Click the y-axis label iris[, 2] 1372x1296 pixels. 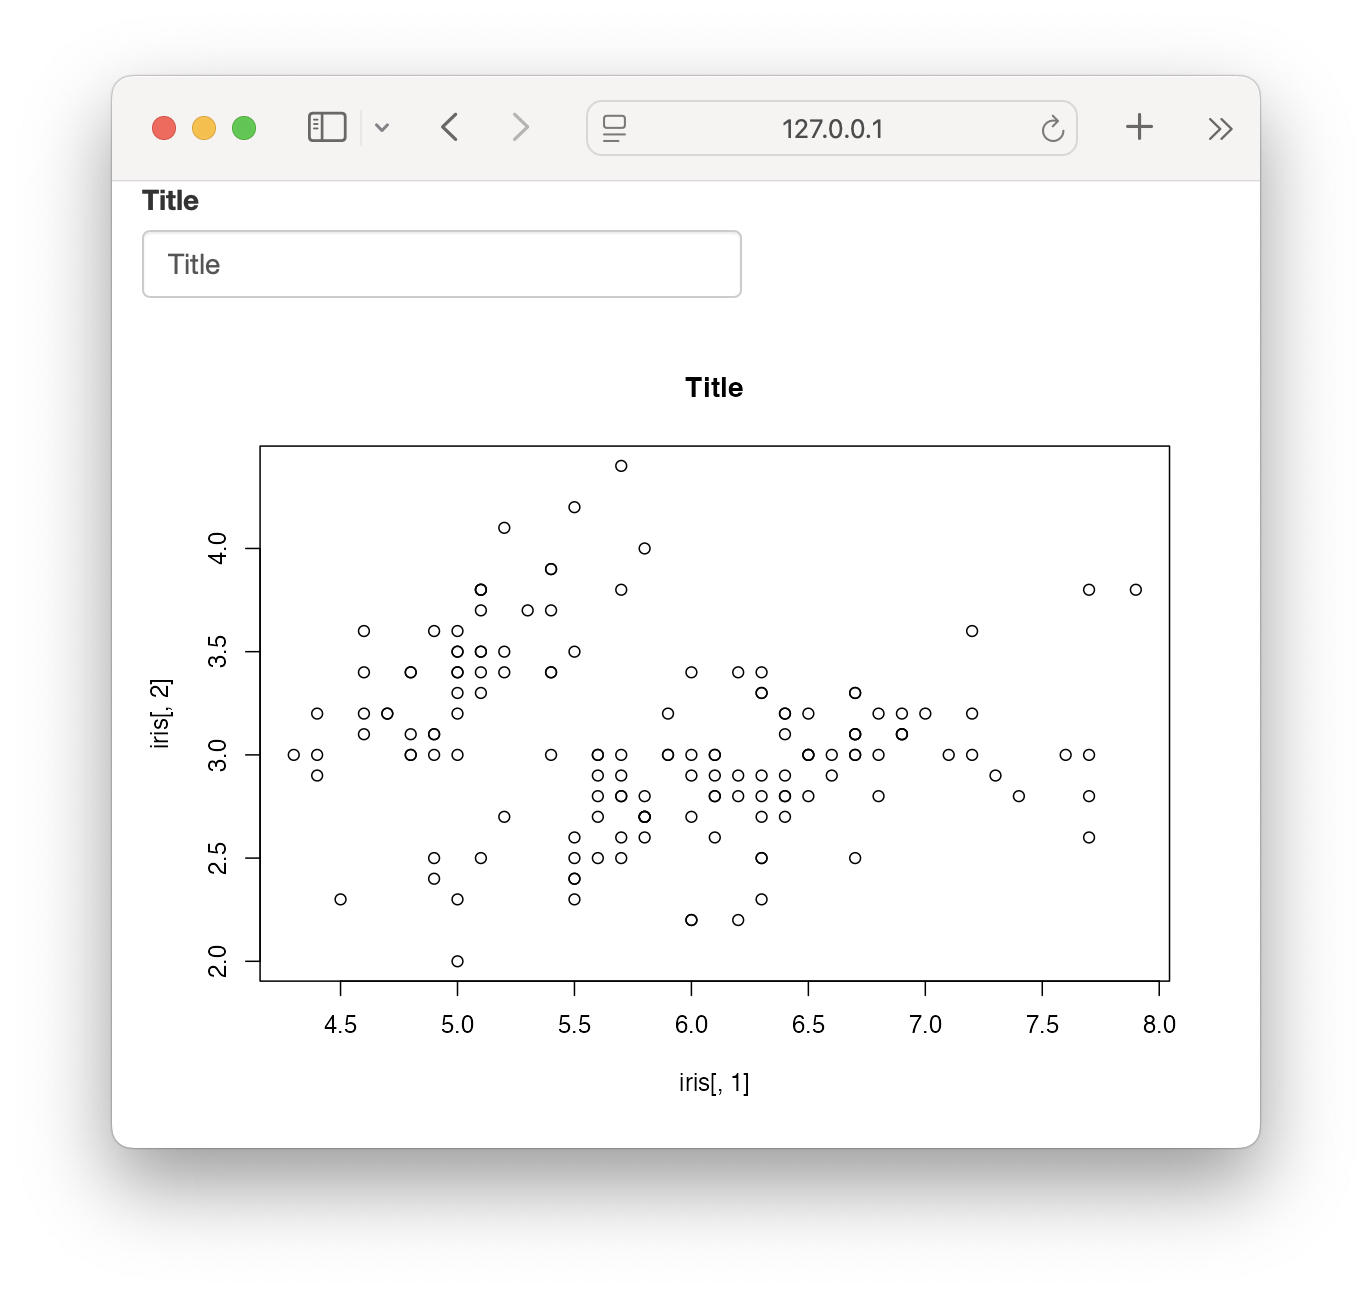(160, 713)
